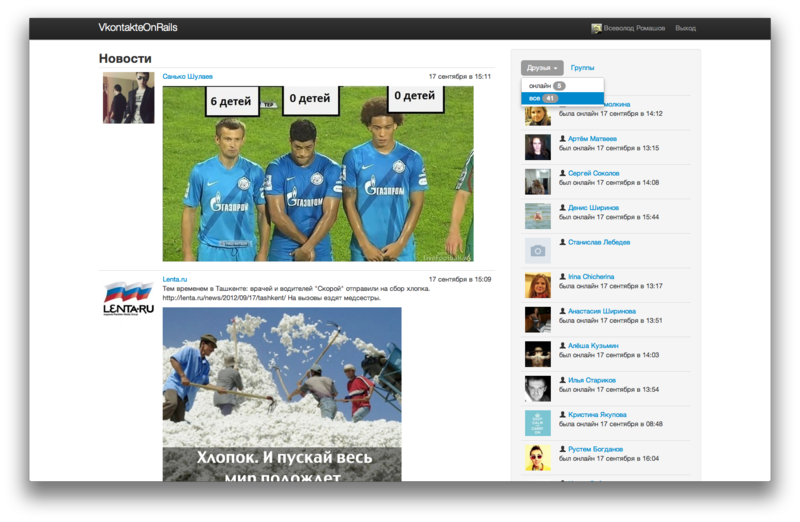This screenshot has height=522, width=800.
Task: Click the person icon beside Илья Стариков
Action: 562,380
